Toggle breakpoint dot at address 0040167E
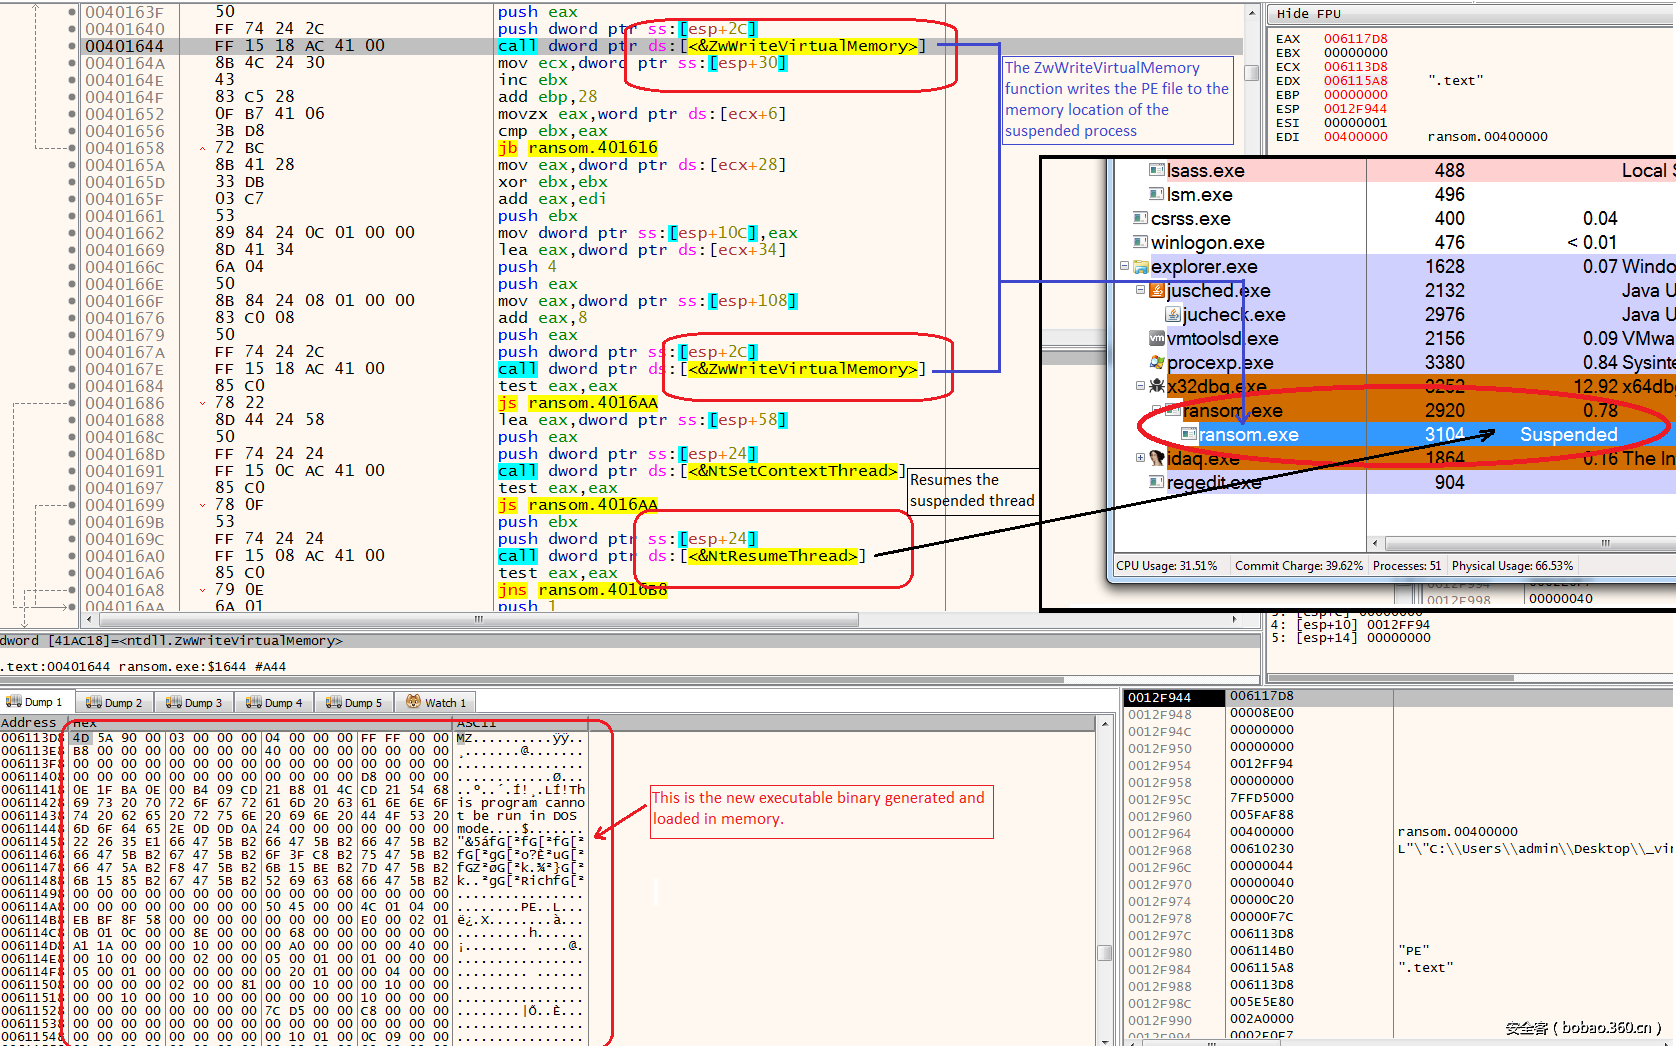This screenshot has height=1046, width=1676. [72, 369]
